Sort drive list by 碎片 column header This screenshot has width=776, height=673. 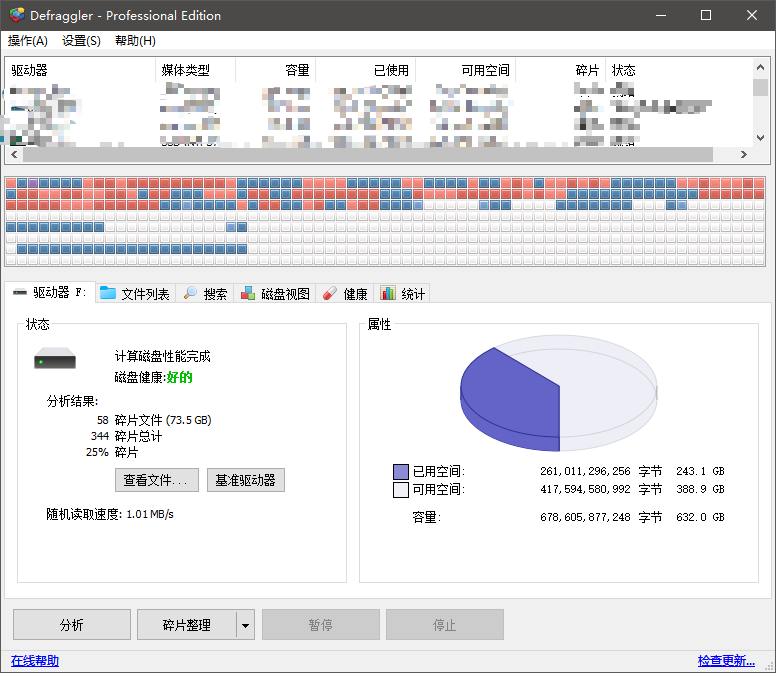pyautogui.click(x=587, y=71)
